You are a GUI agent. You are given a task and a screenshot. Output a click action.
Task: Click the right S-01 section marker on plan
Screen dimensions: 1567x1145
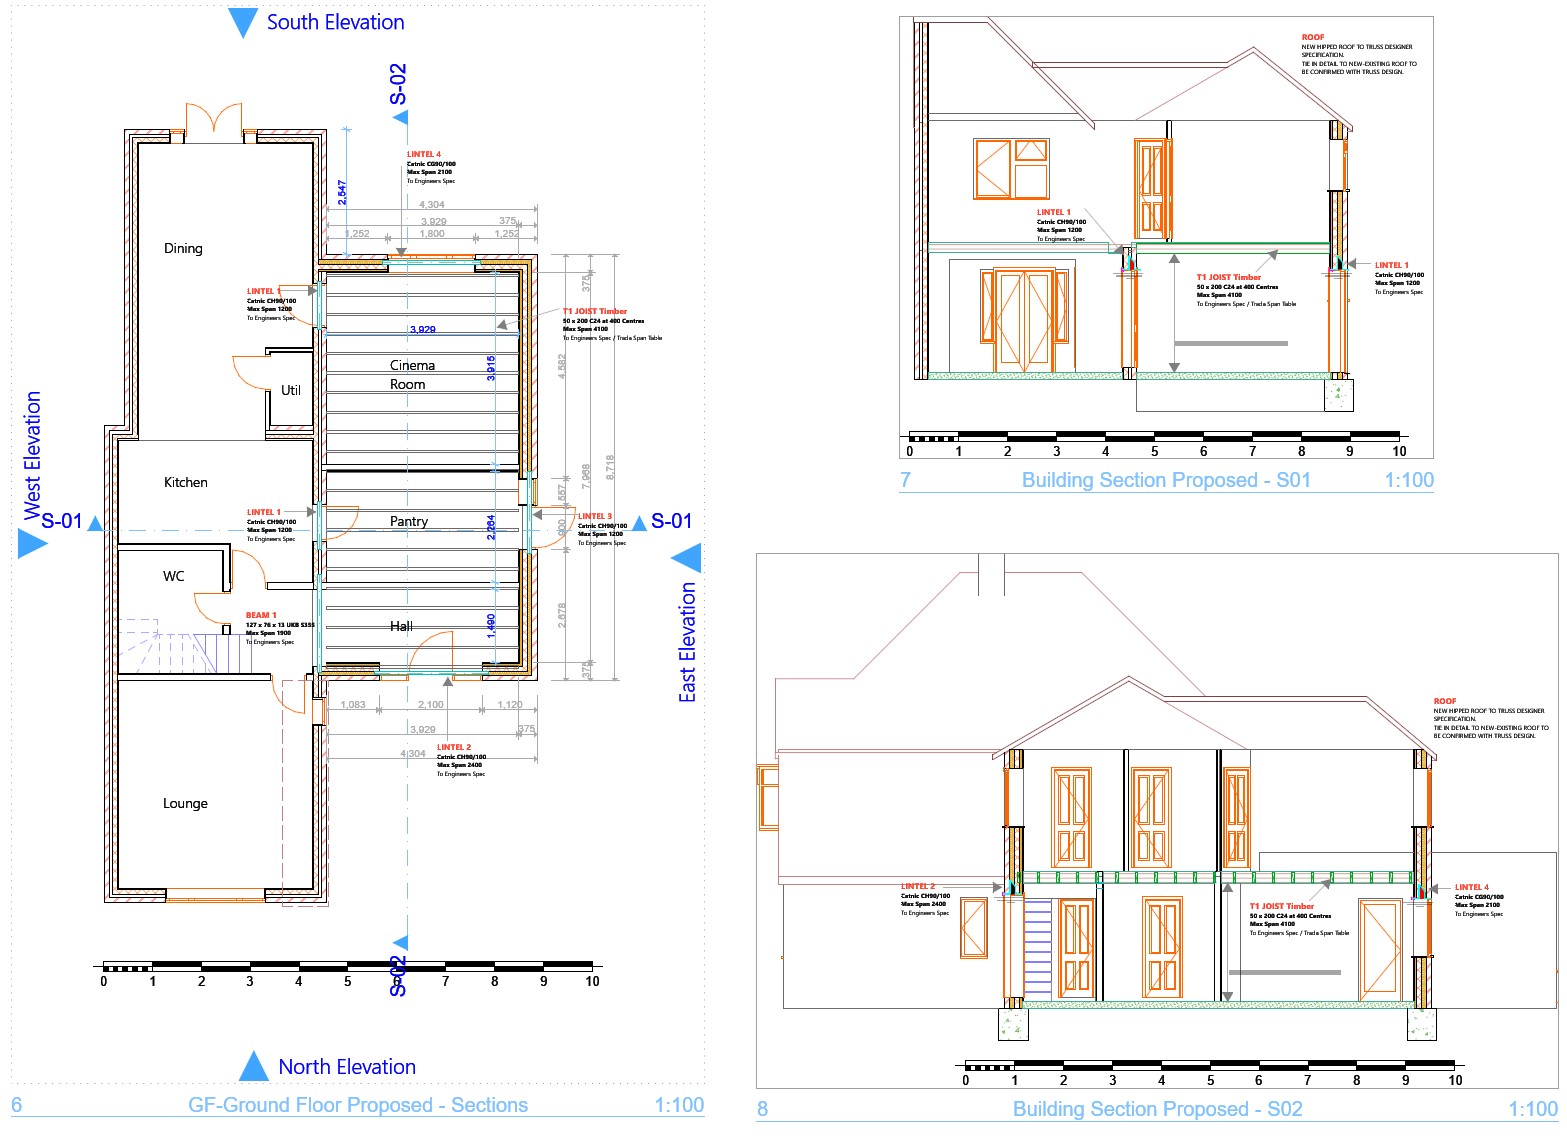pyautogui.click(x=671, y=521)
